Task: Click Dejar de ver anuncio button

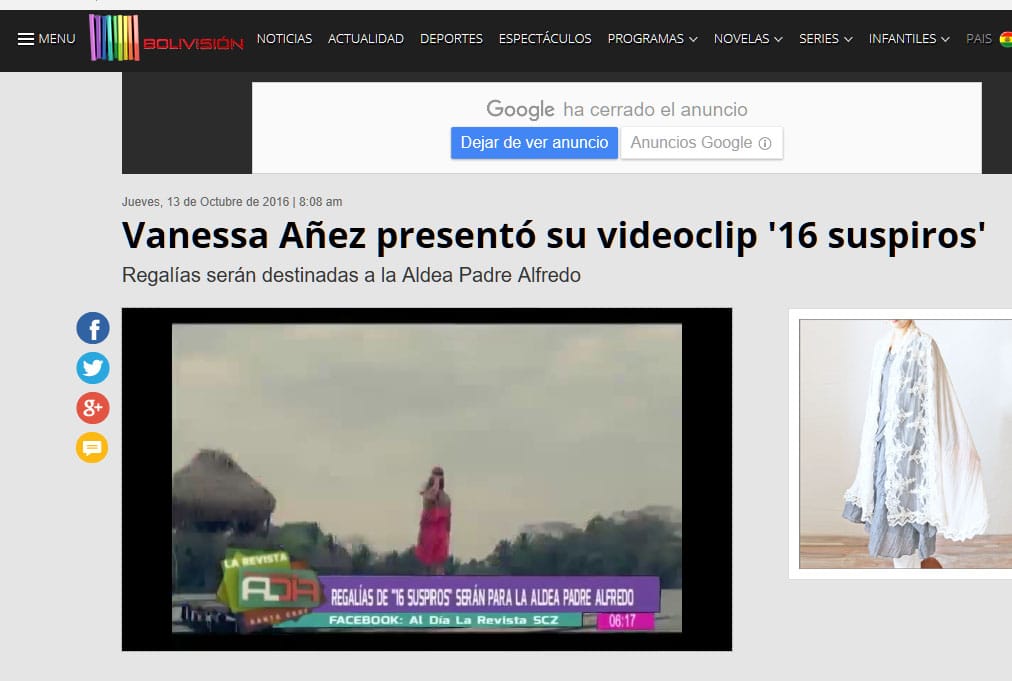Action: [534, 143]
